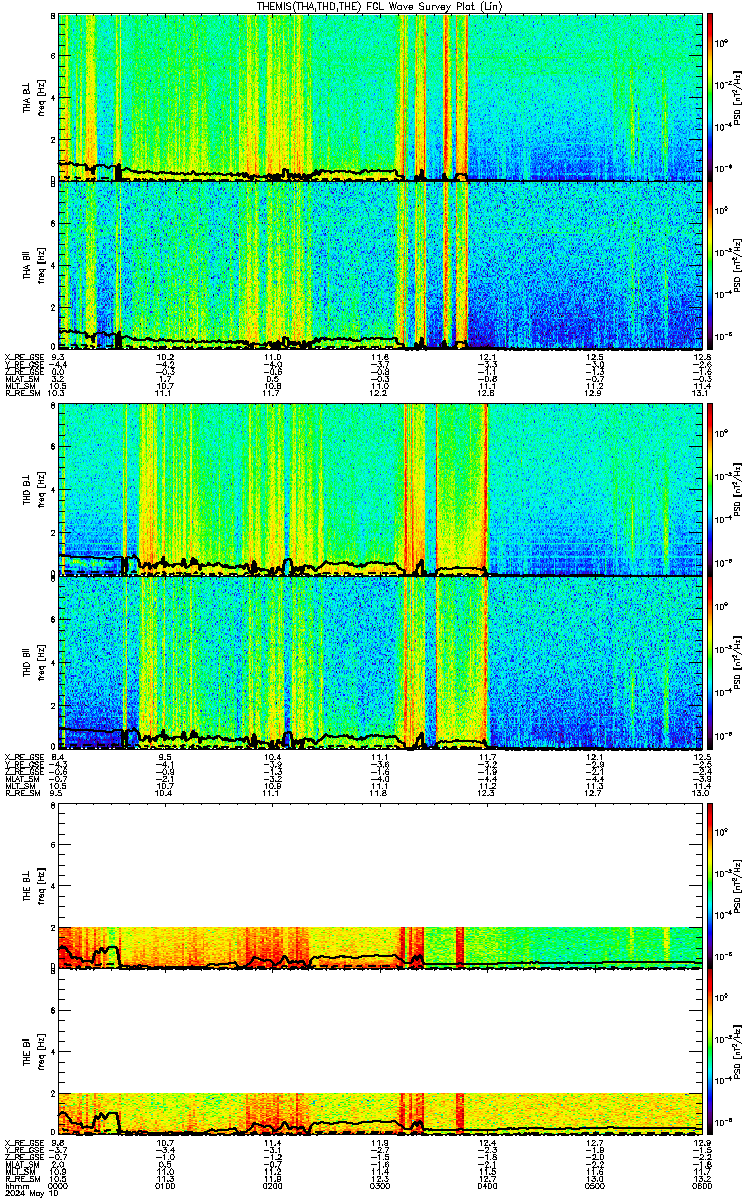Click the X_RE_GSE label below the THD panels

[23, 757]
